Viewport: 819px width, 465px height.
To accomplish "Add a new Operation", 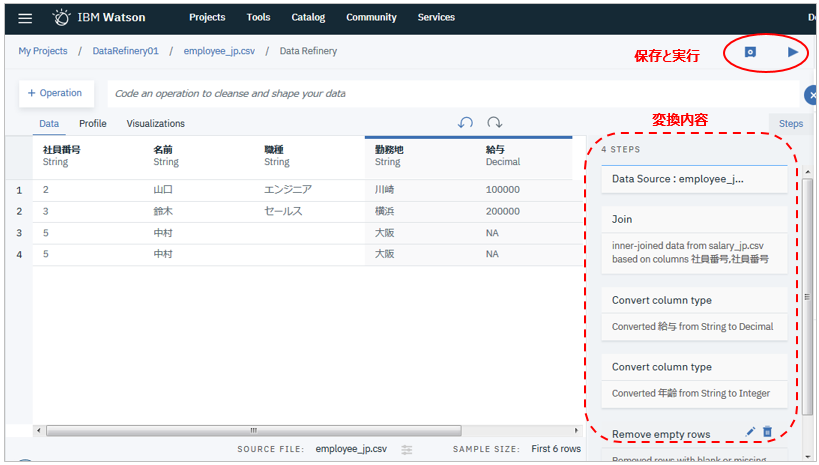I will point(56,93).
